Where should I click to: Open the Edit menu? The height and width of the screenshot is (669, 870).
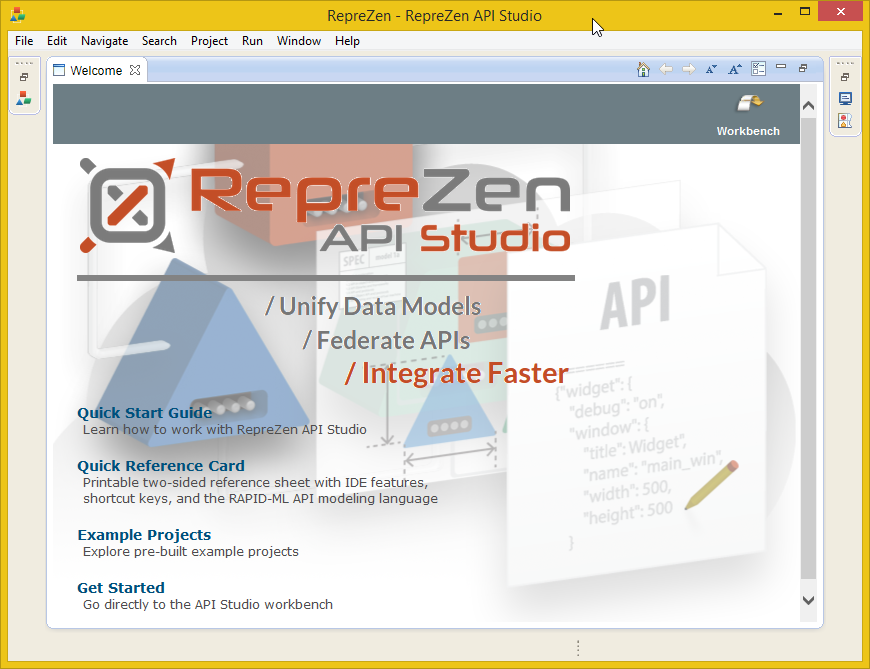tap(57, 41)
